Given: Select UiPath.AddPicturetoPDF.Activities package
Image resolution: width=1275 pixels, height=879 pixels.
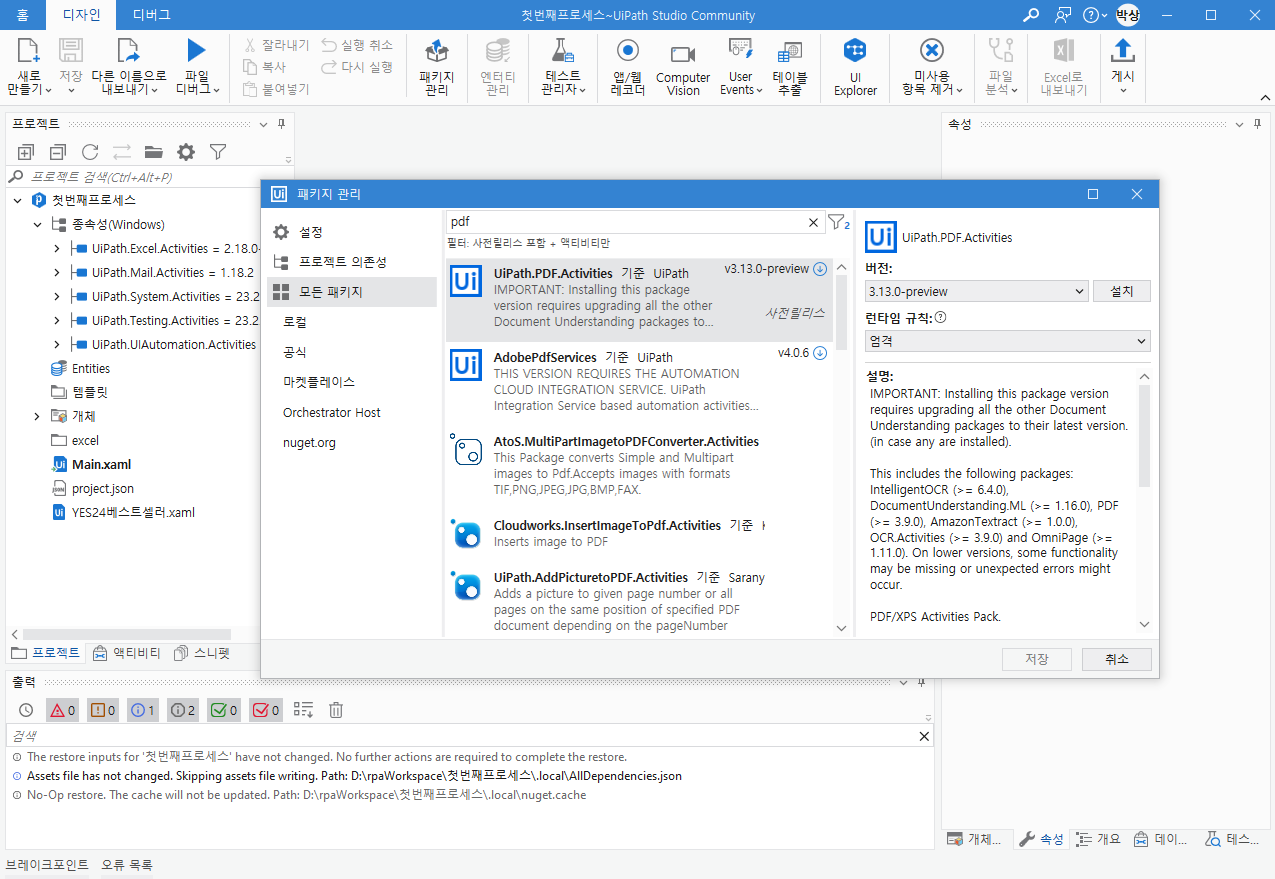Looking at the screenshot, I should [x=639, y=602].
